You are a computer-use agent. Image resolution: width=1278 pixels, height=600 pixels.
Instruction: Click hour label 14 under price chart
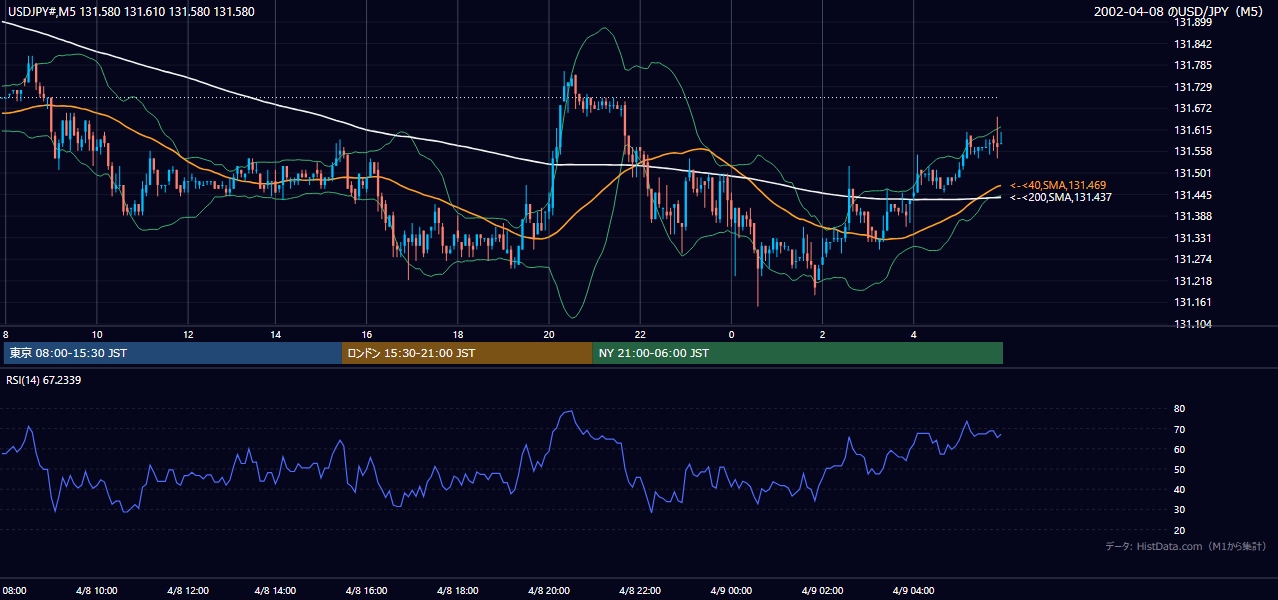pos(276,334)
